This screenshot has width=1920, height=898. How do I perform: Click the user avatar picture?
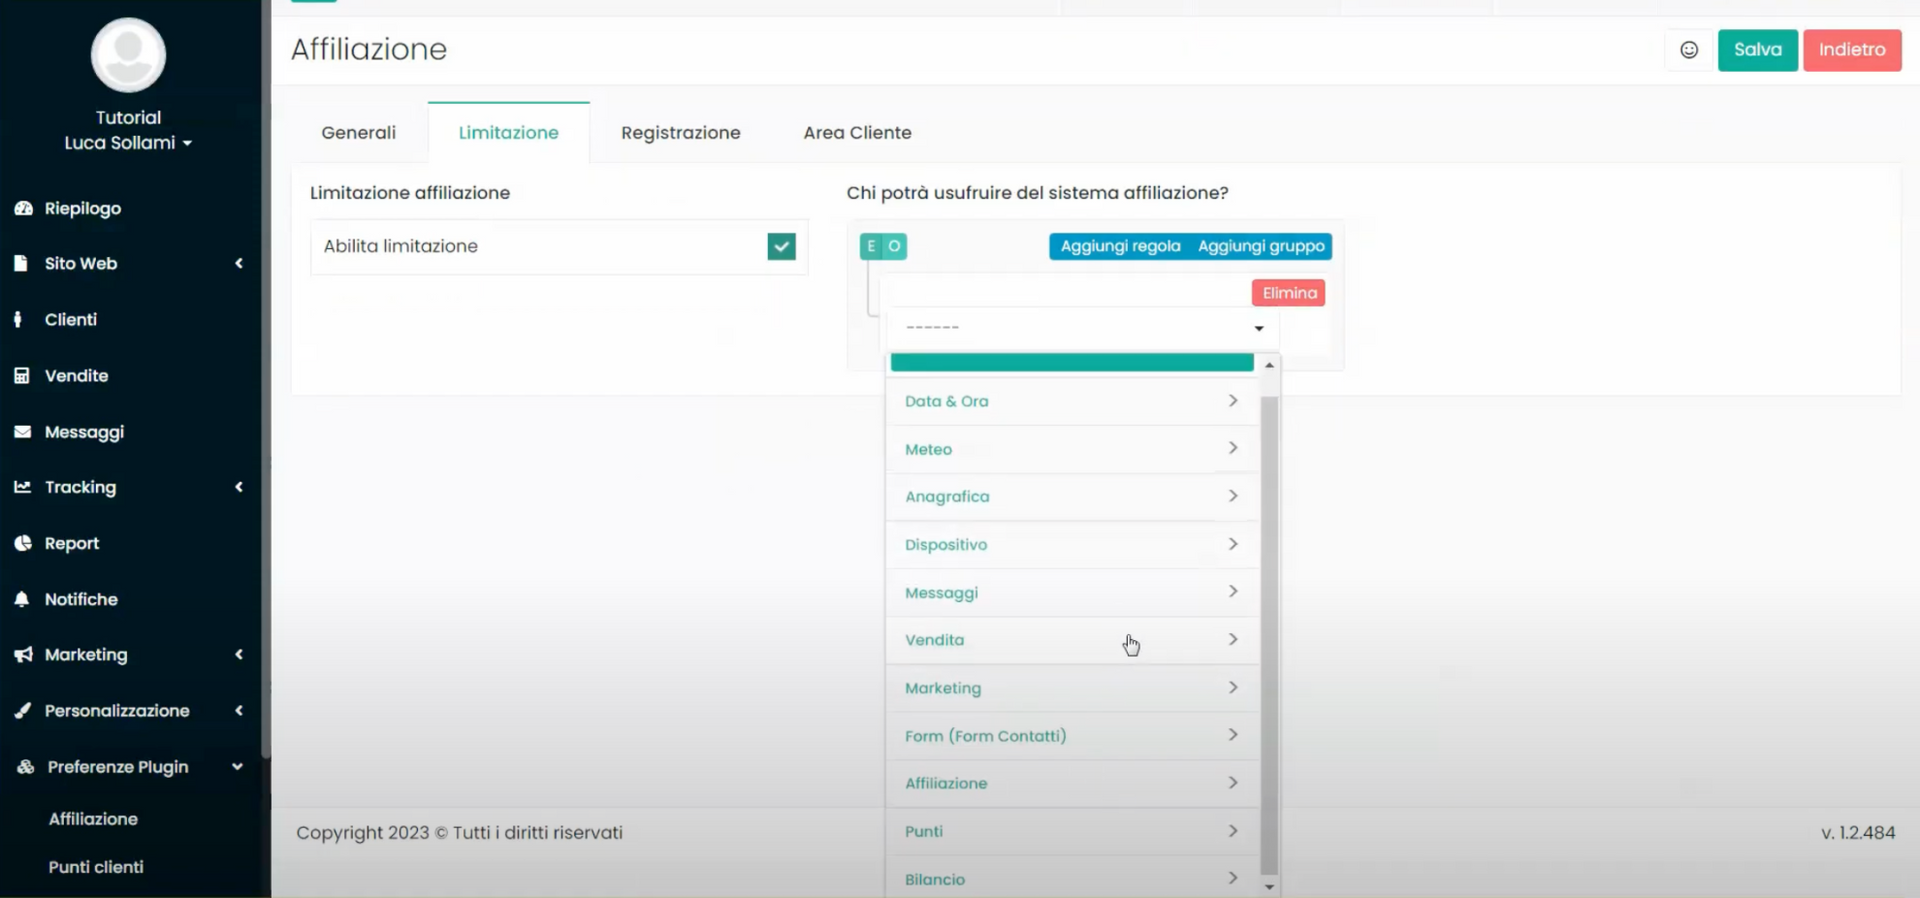tap(128, 55)
